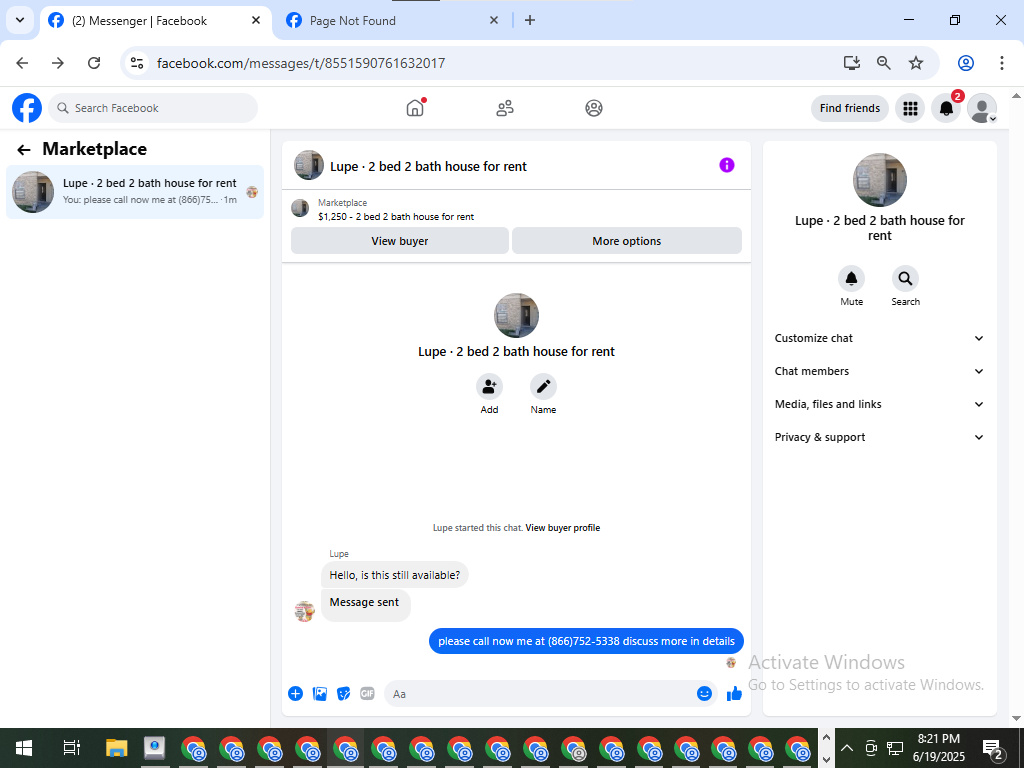This screenshot has width=1024, height=768.
Task: Open the Home feed icon
Action: point(415,108)
